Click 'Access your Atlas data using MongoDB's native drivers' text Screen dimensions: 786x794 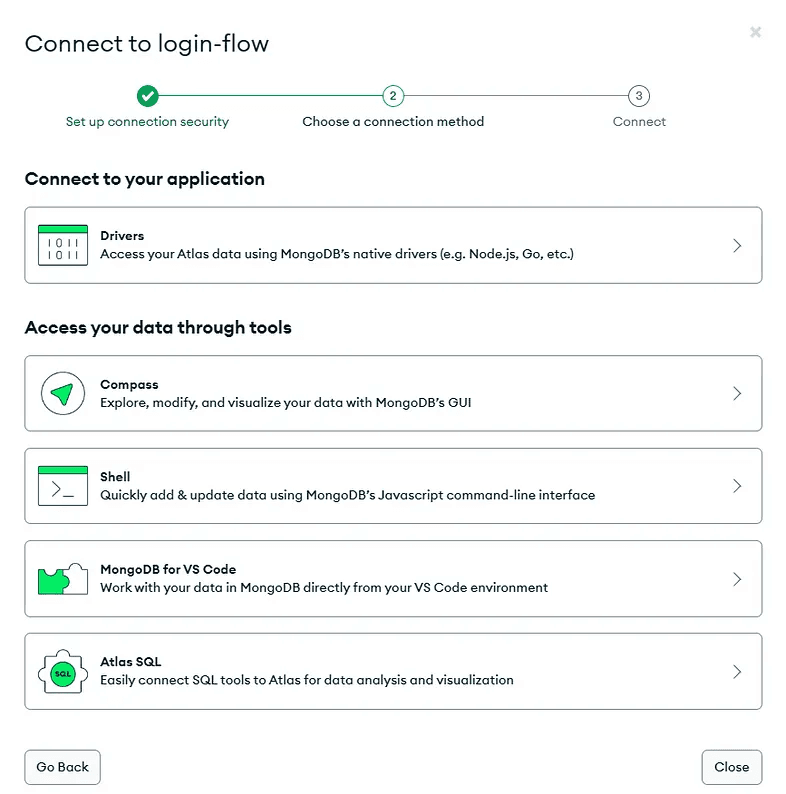pos(337,254)
